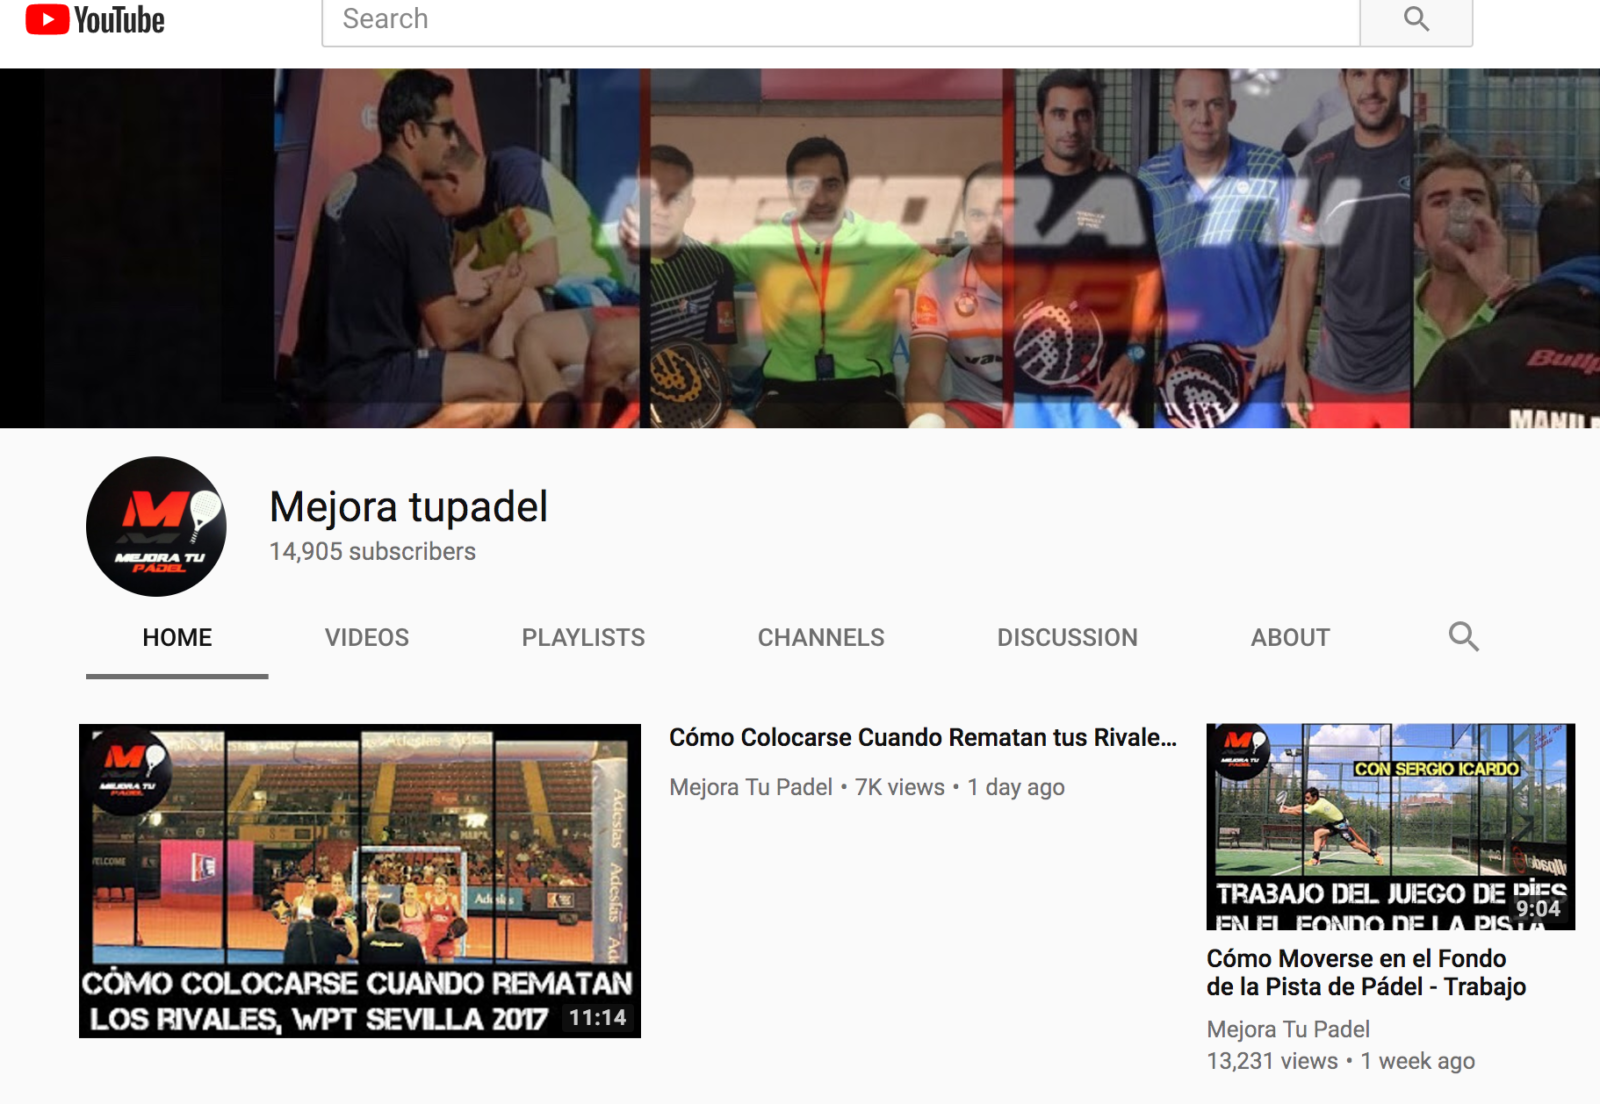Open the PLAYLISTS tab

point(583,637)
